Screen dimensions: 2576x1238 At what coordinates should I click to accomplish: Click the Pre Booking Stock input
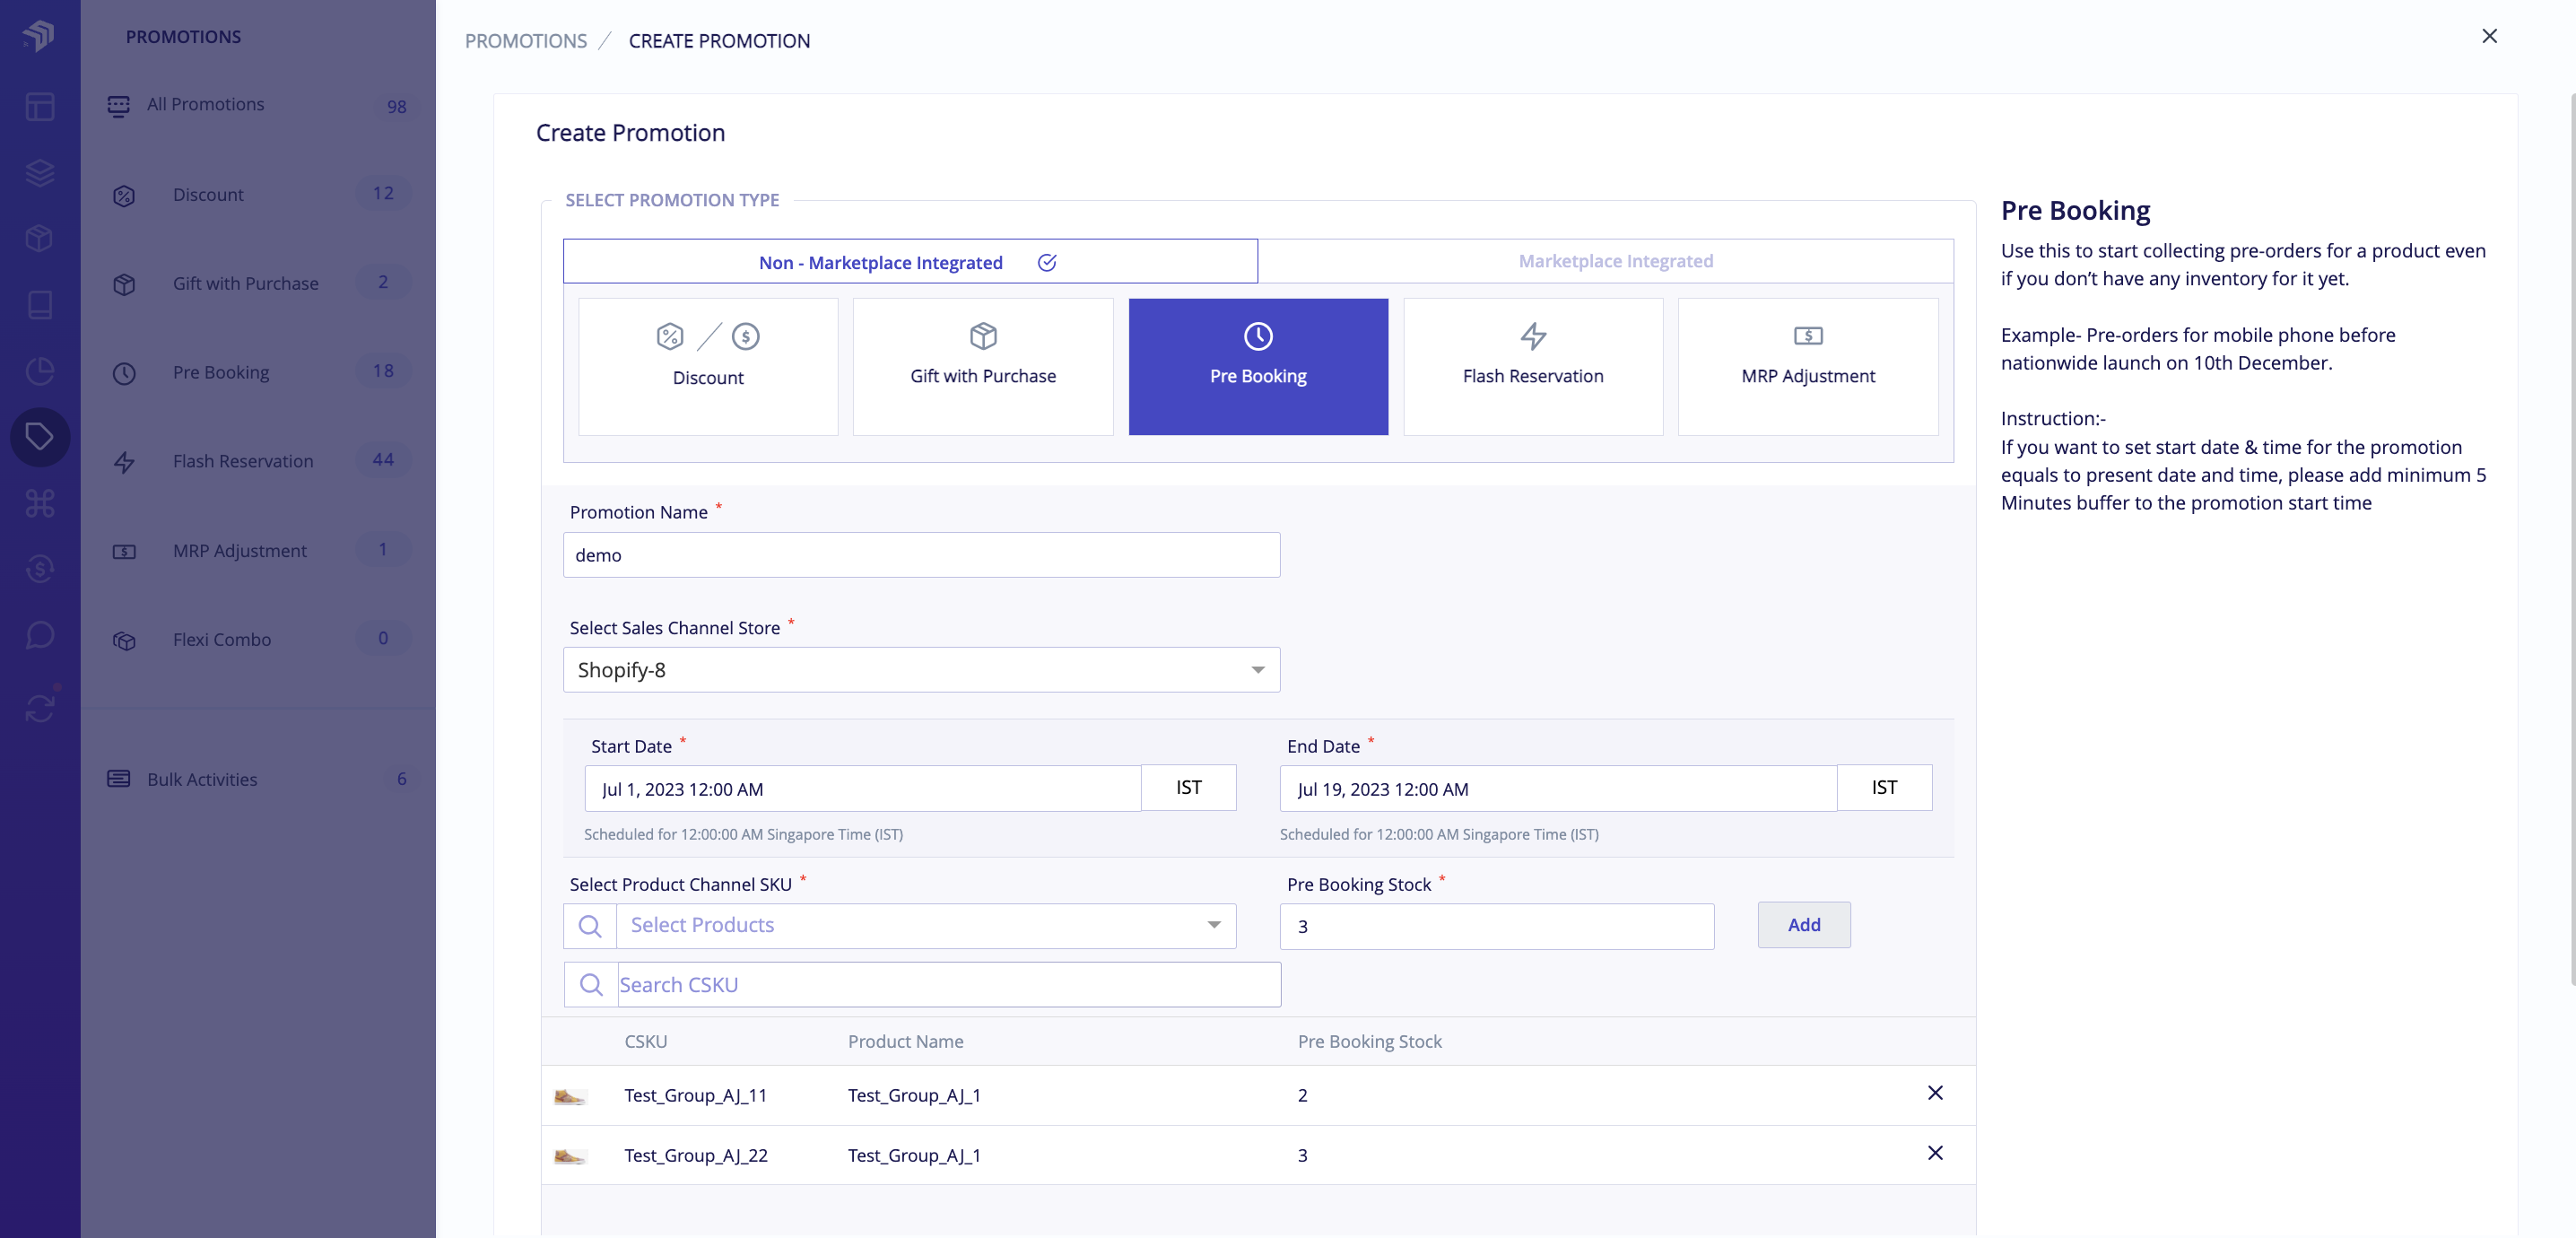(x=1497, y=927)
